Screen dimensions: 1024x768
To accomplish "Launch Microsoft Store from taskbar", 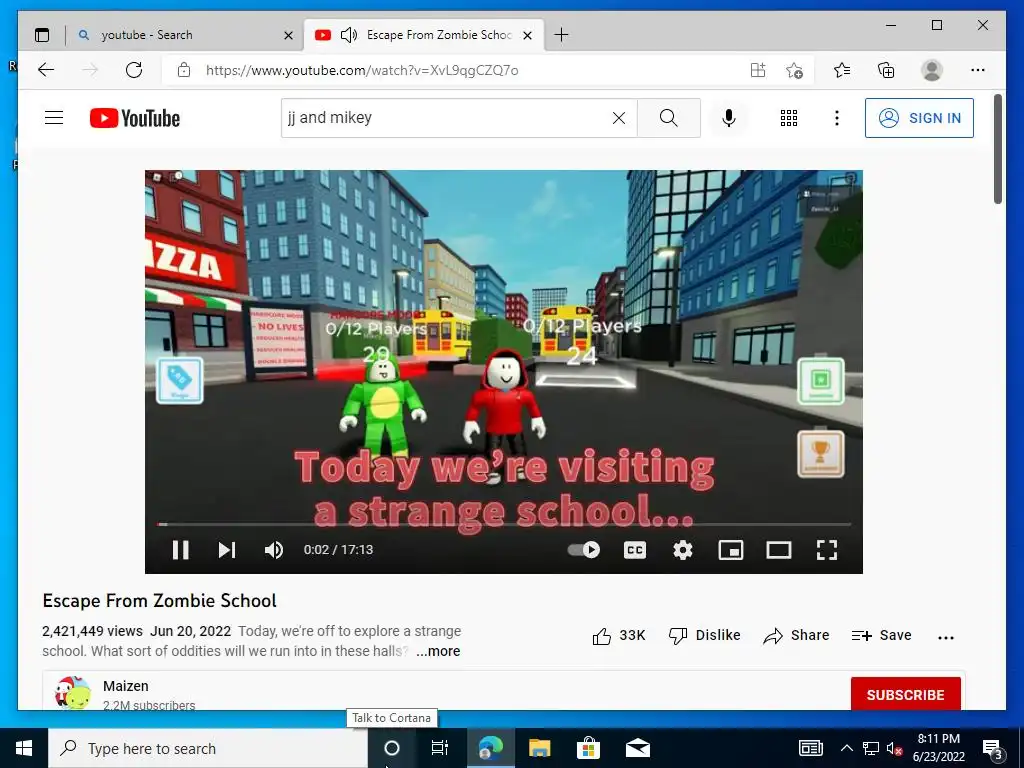I will tap(588, 748).
